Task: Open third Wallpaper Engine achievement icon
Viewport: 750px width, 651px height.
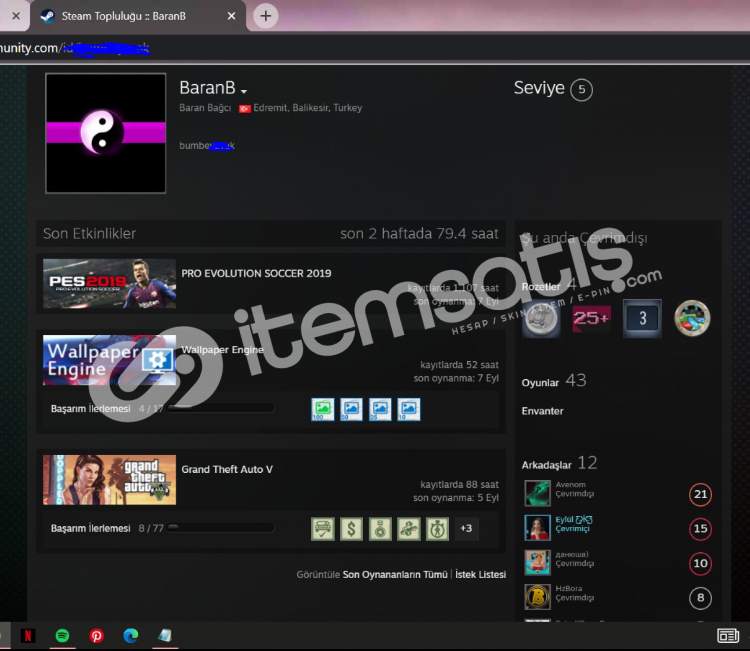Action: (380, 409)
